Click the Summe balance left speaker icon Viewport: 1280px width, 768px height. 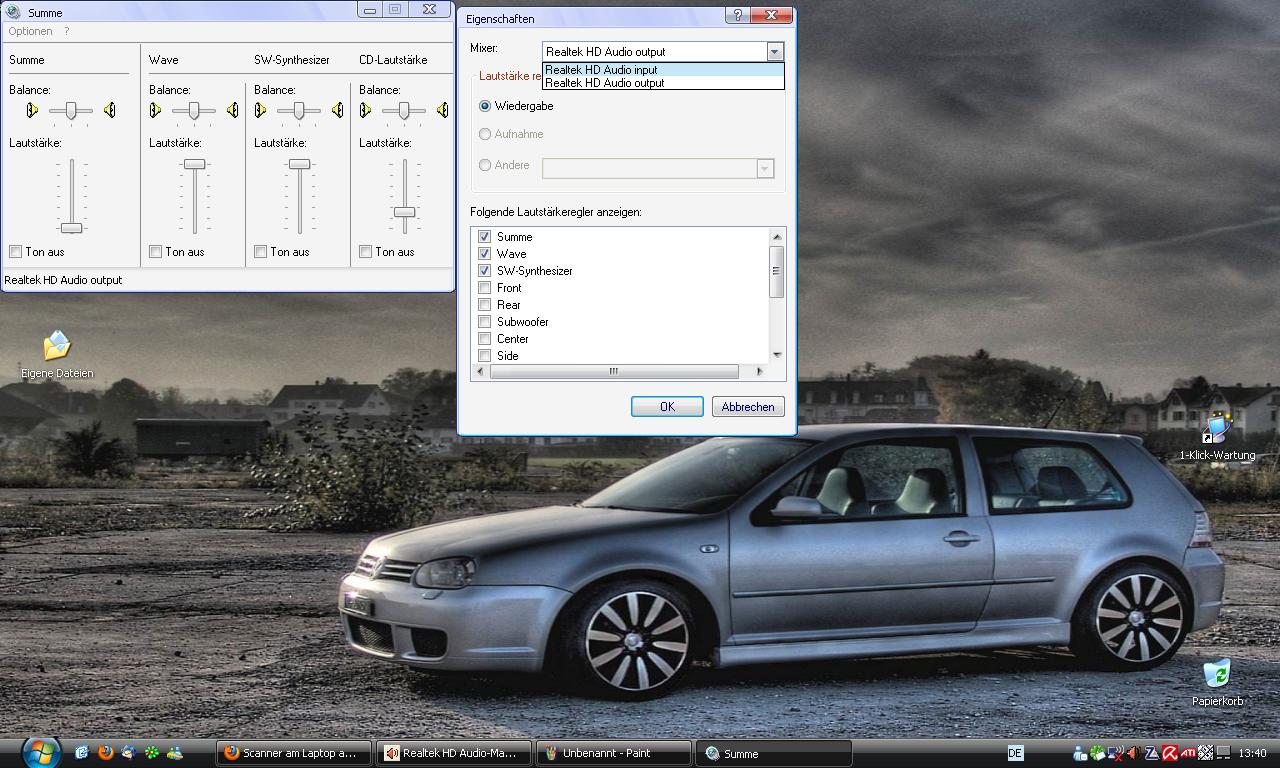[32, 111]
